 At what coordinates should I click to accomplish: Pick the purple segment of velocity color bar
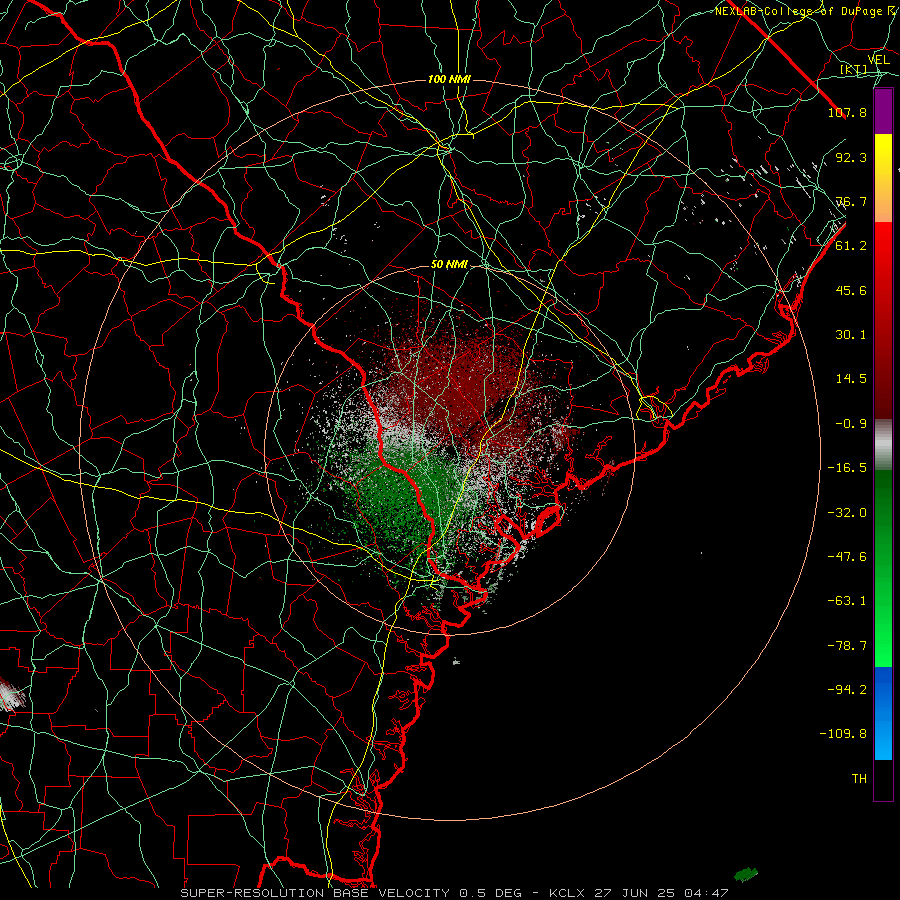(x=883, y=112)
